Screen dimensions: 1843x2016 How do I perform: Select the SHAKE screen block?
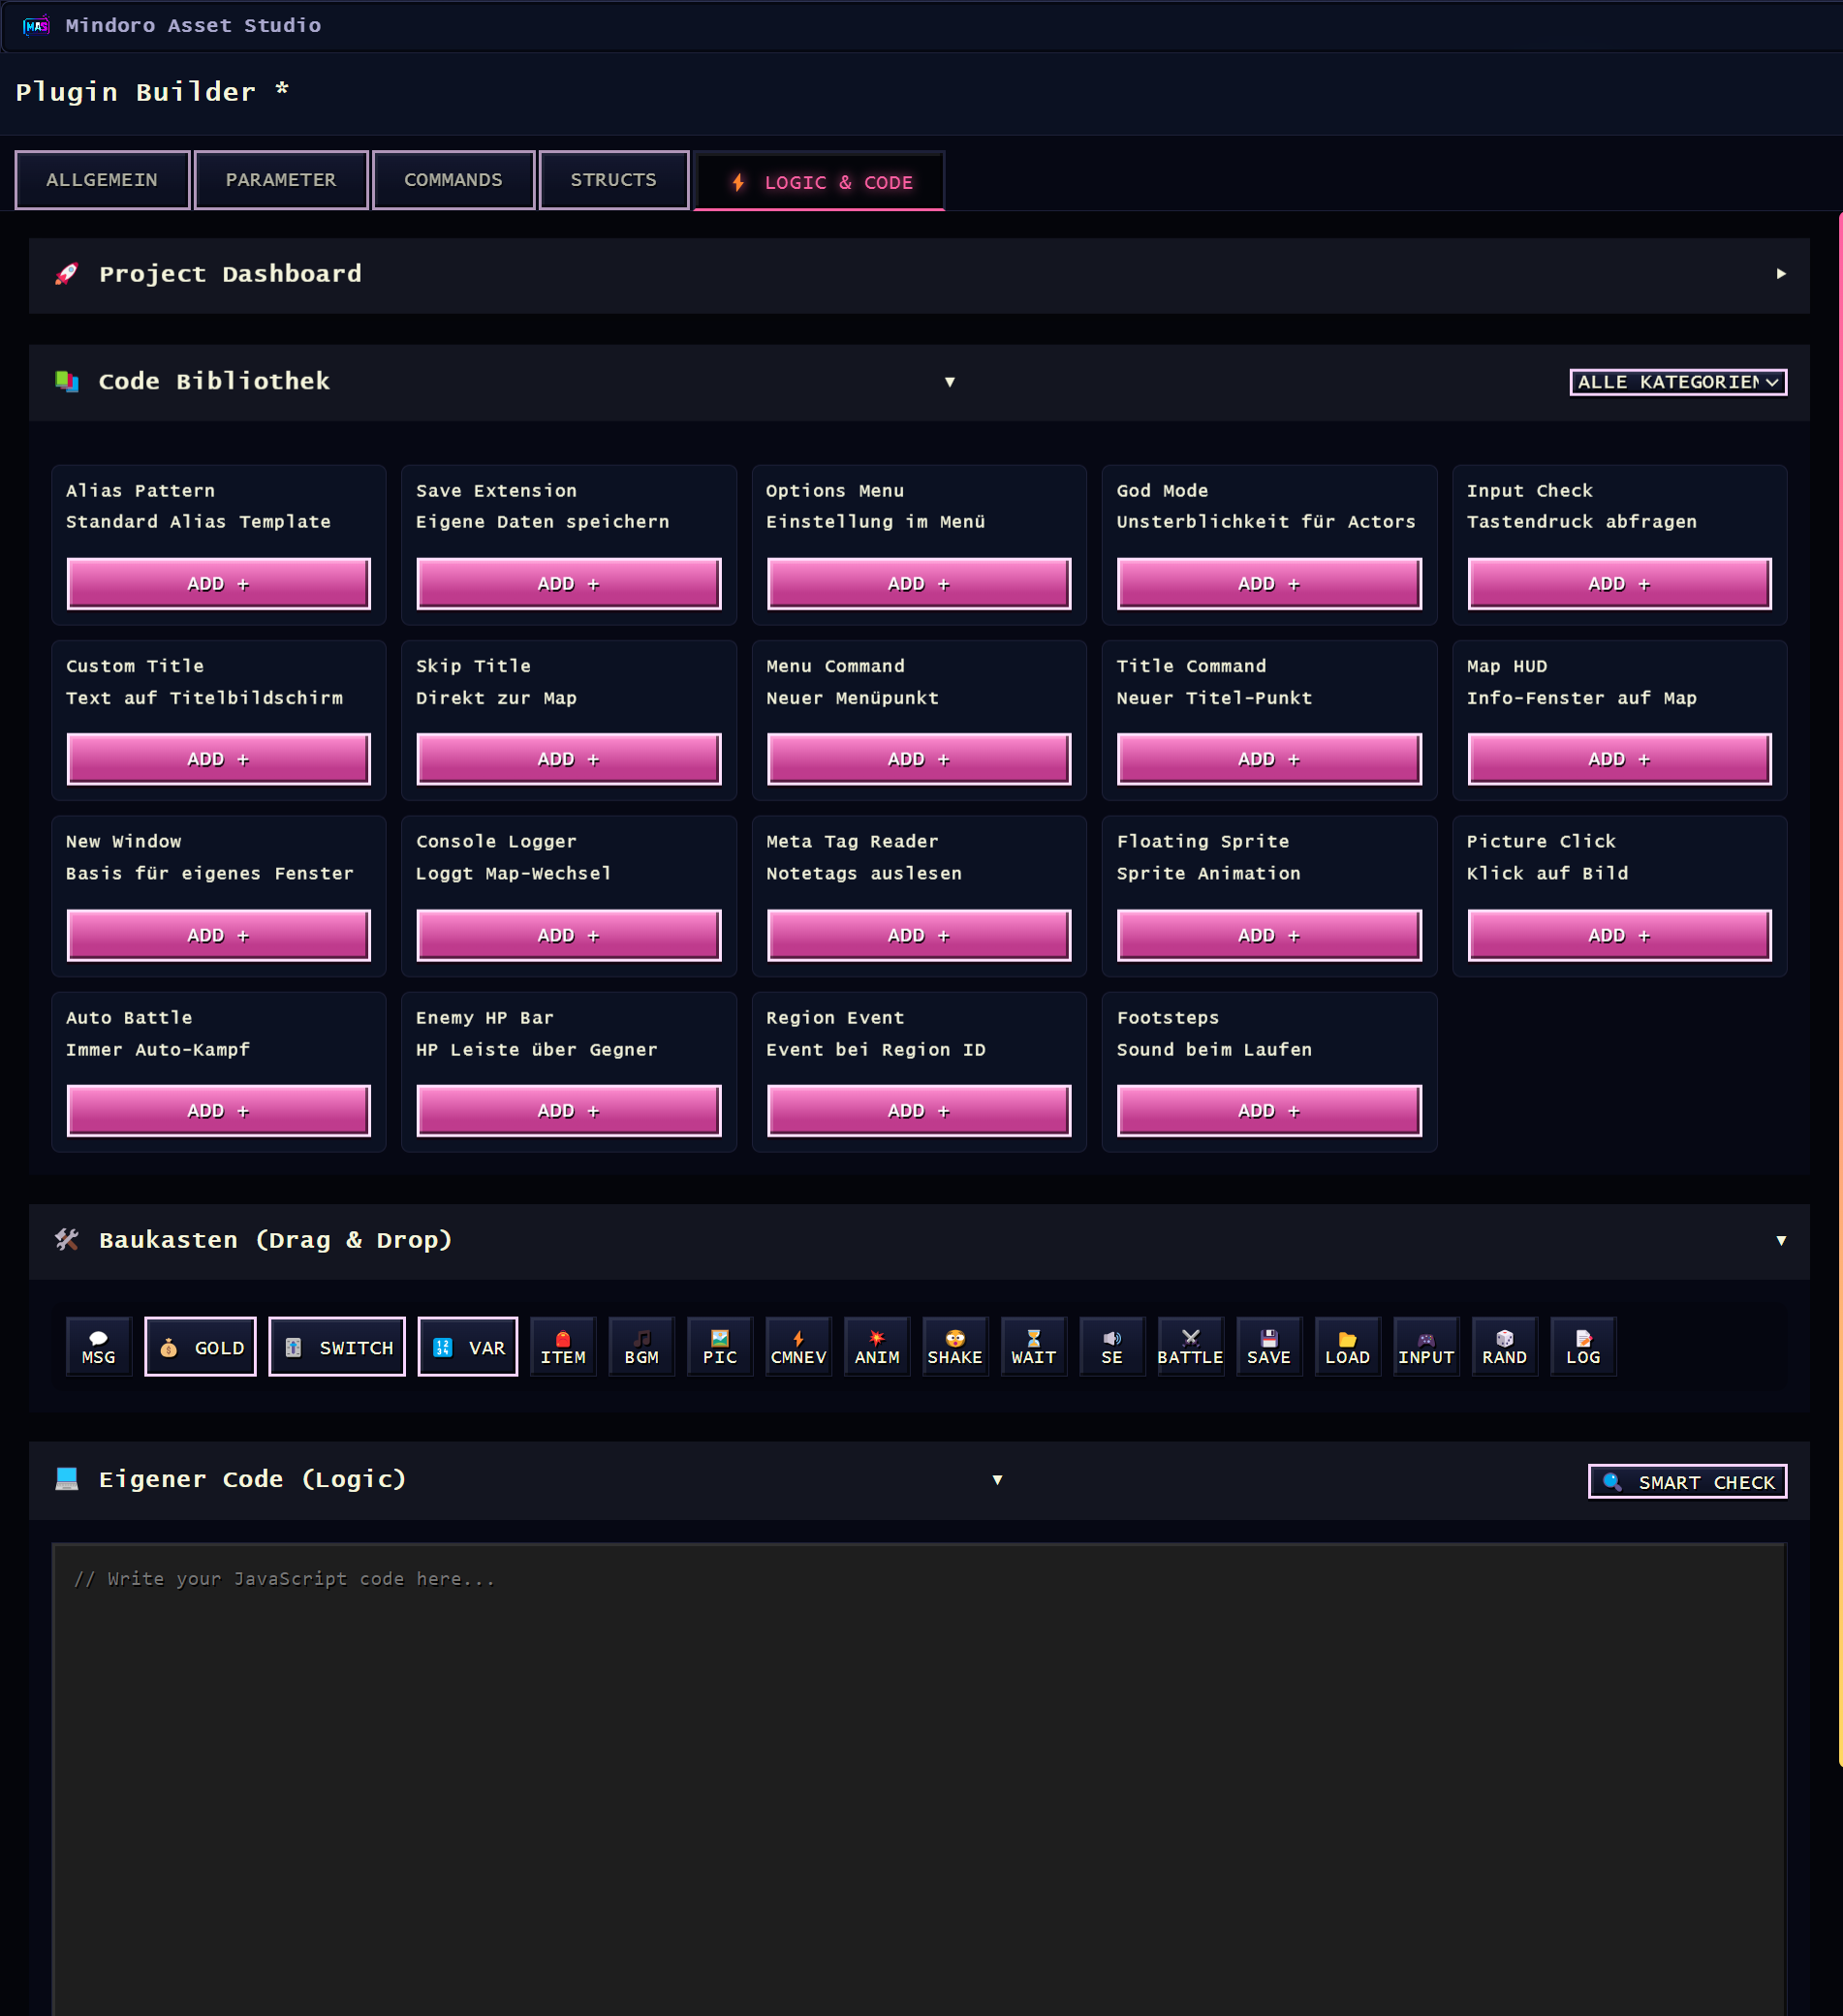pos(955,1347)
